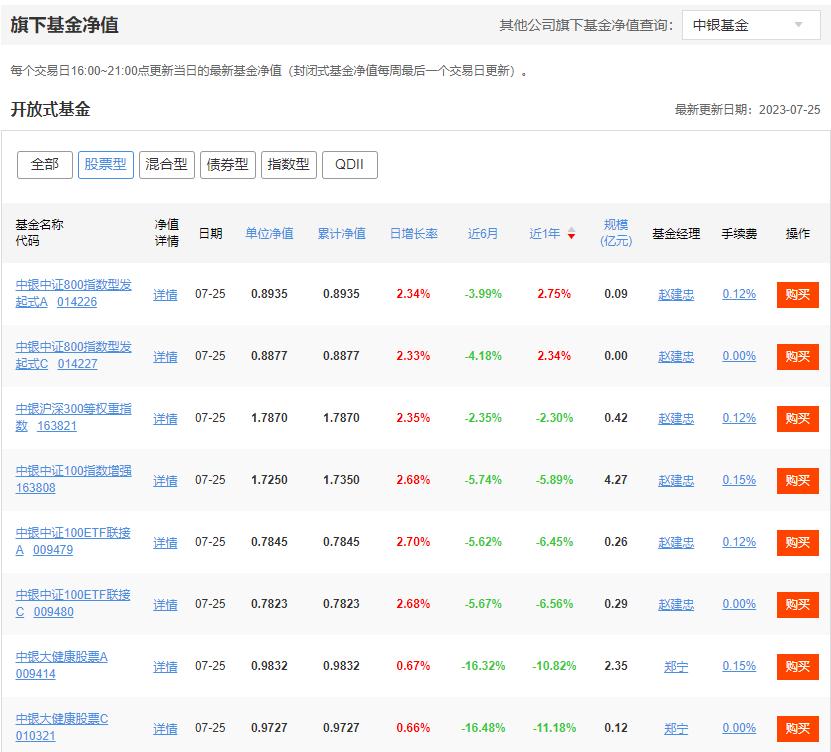Click the 0.12% fee link for fund 014226
Viewport: 831px width, 752px height.
738,294
